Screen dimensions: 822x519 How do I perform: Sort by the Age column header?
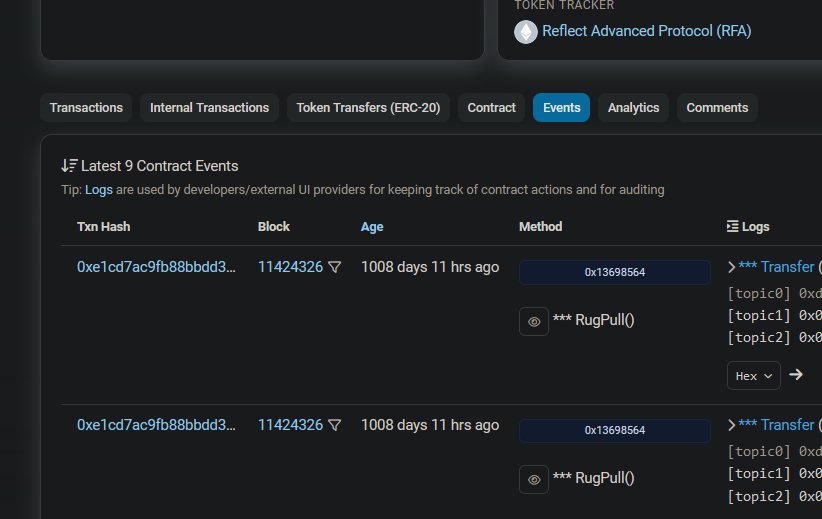coord(372,227)
